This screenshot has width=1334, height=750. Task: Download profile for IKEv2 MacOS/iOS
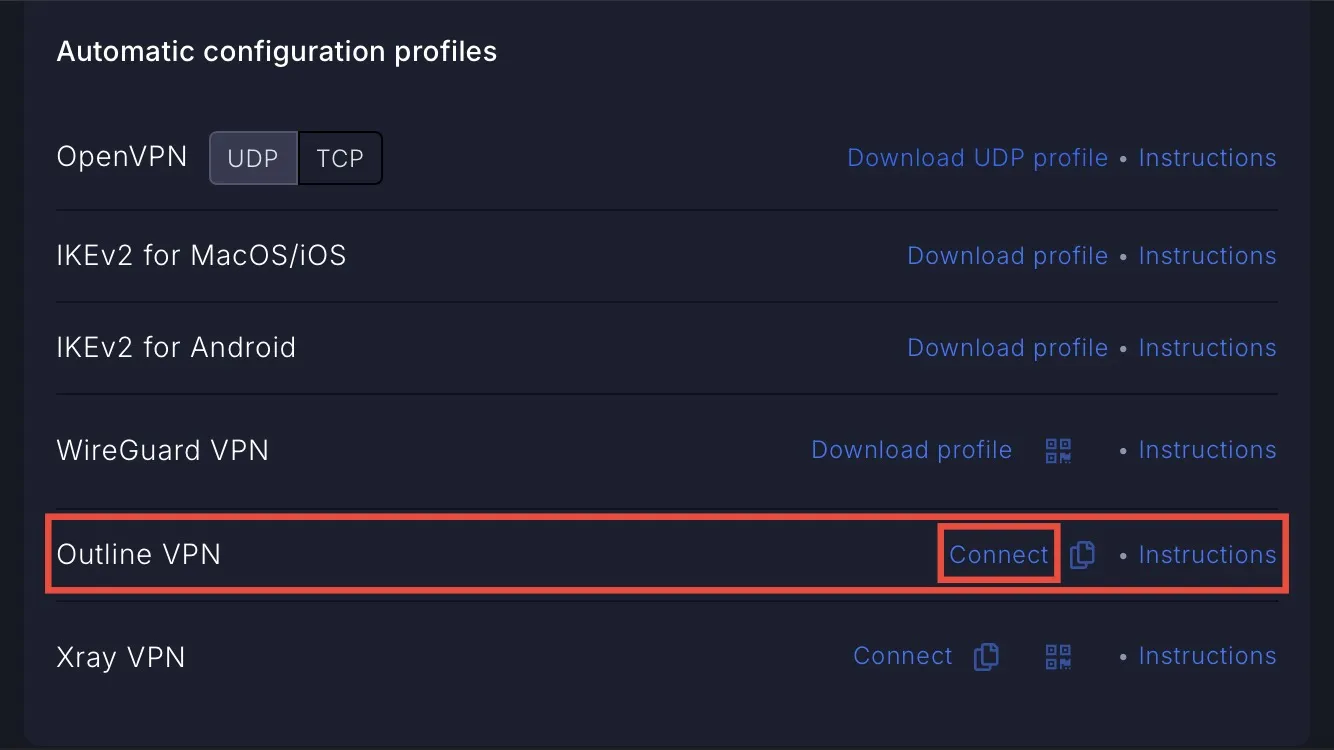[x=1007, y=256]
